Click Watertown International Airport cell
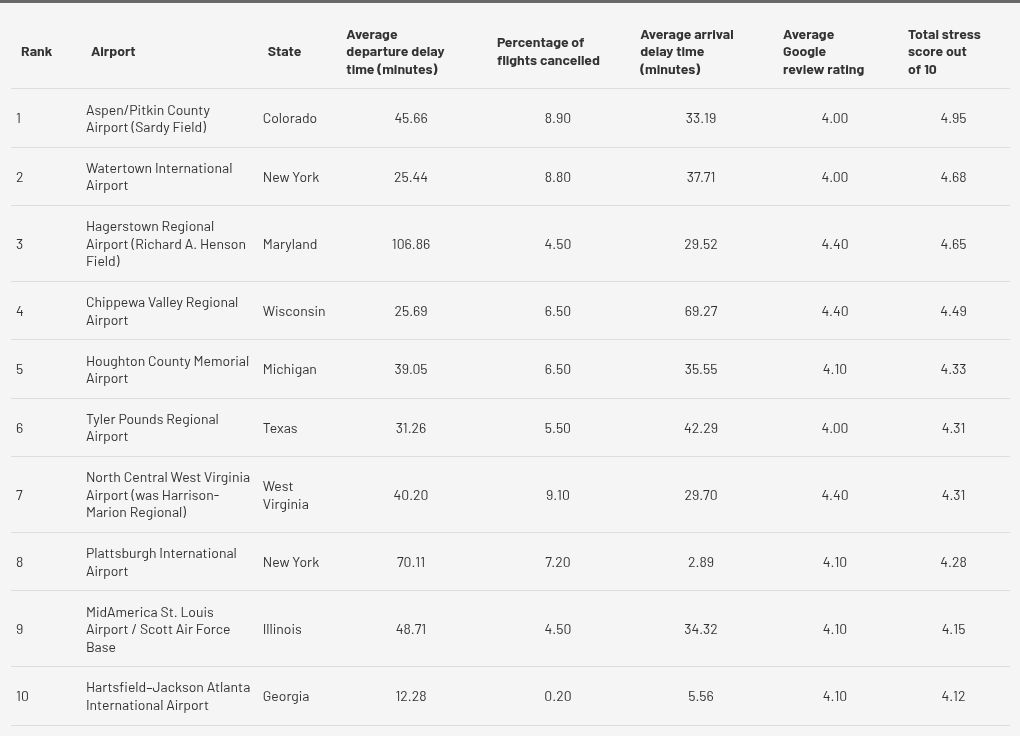The width and height of the screenshot is (1020, 736). tap(159, 176)
